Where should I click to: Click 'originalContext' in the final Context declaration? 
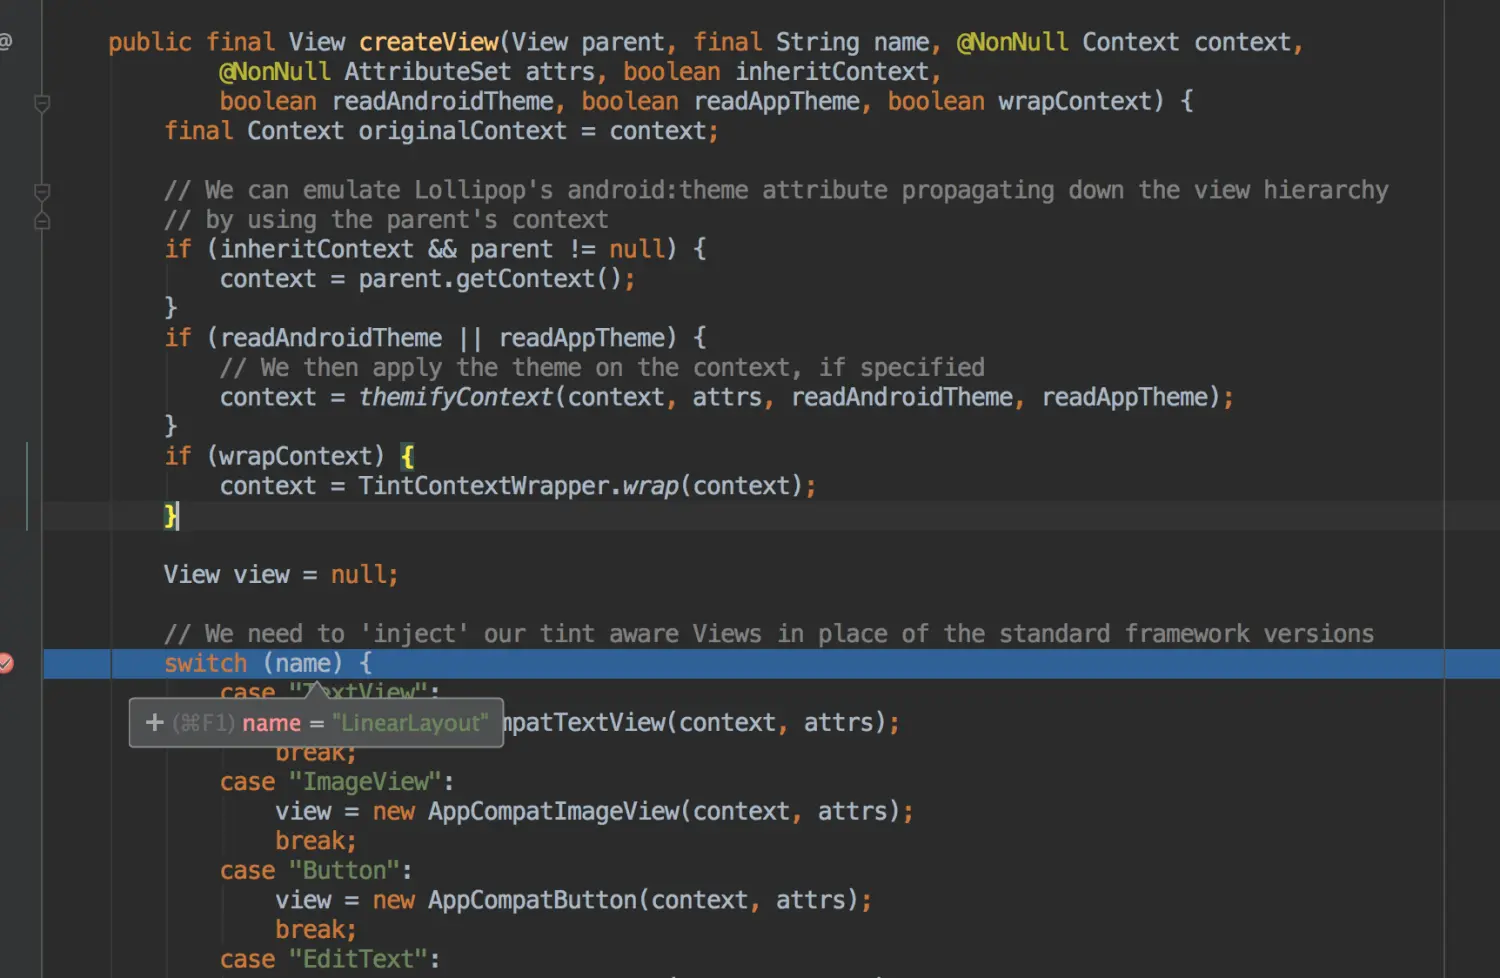(462, 131)
